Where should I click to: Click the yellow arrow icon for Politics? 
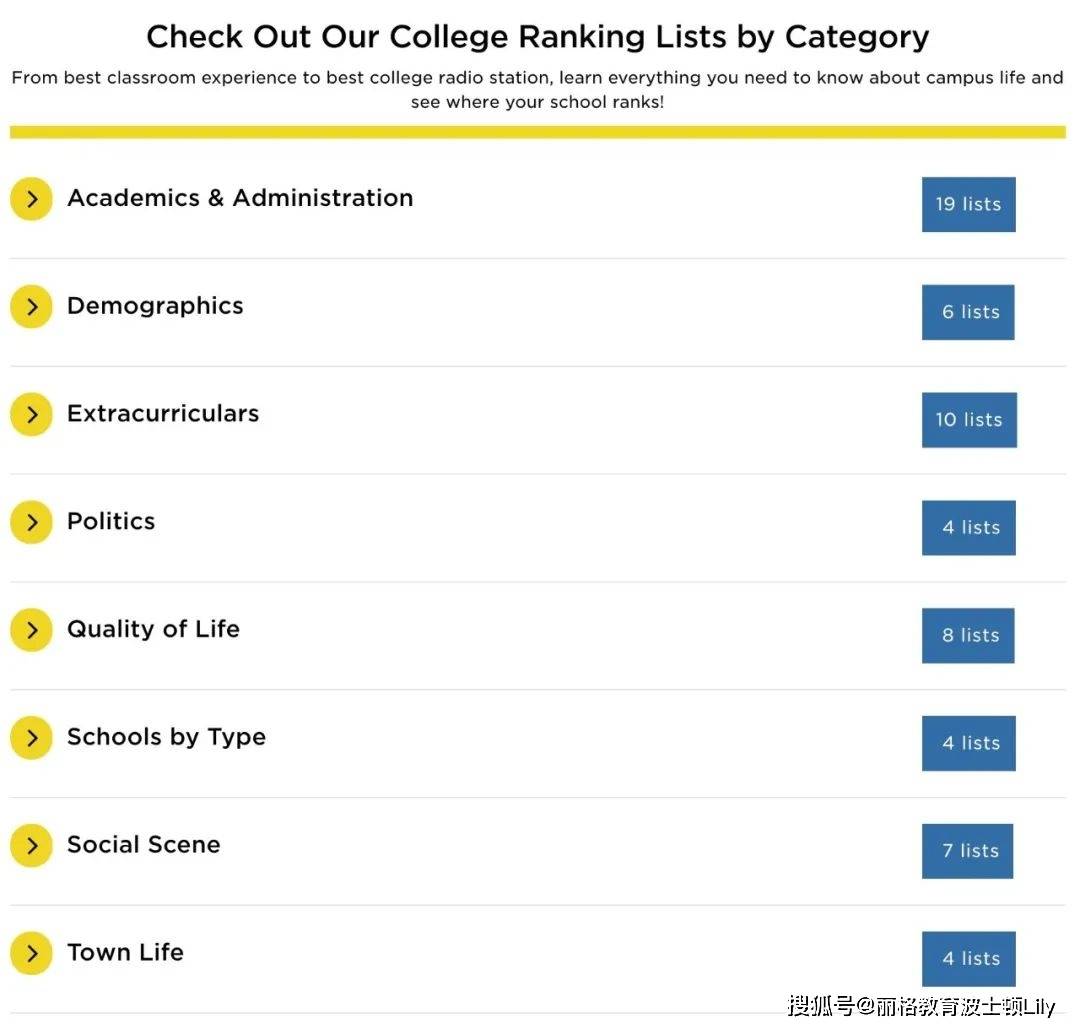point(31,521)
